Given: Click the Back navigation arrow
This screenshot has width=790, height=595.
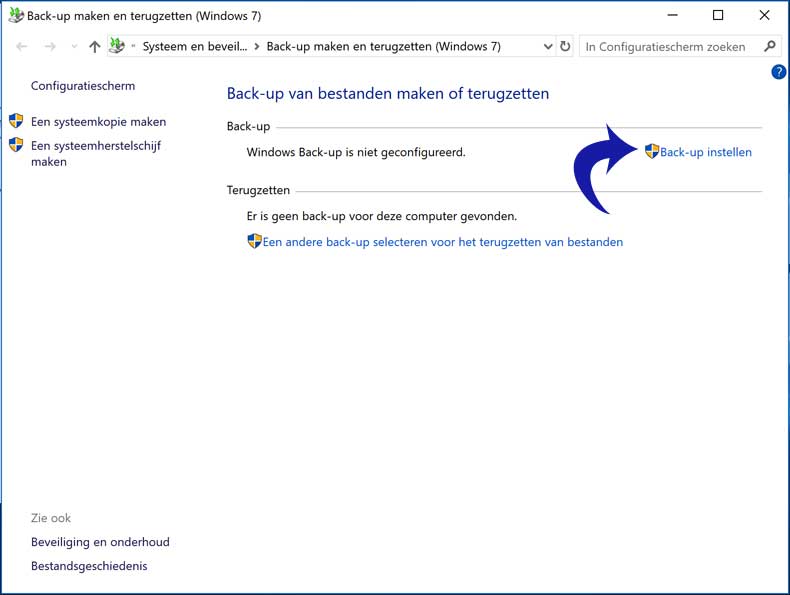Looking at the screenshot, I should coord(22,47).
